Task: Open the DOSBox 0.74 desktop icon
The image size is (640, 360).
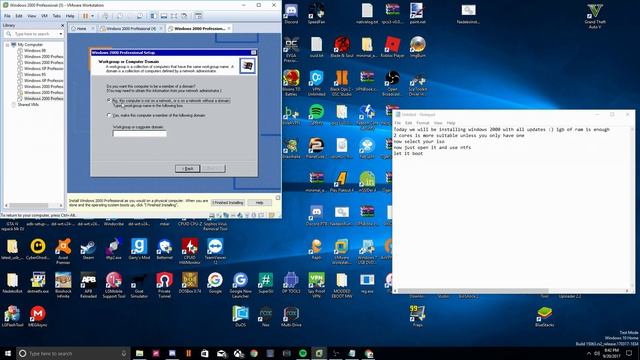Action: point(189,282)
